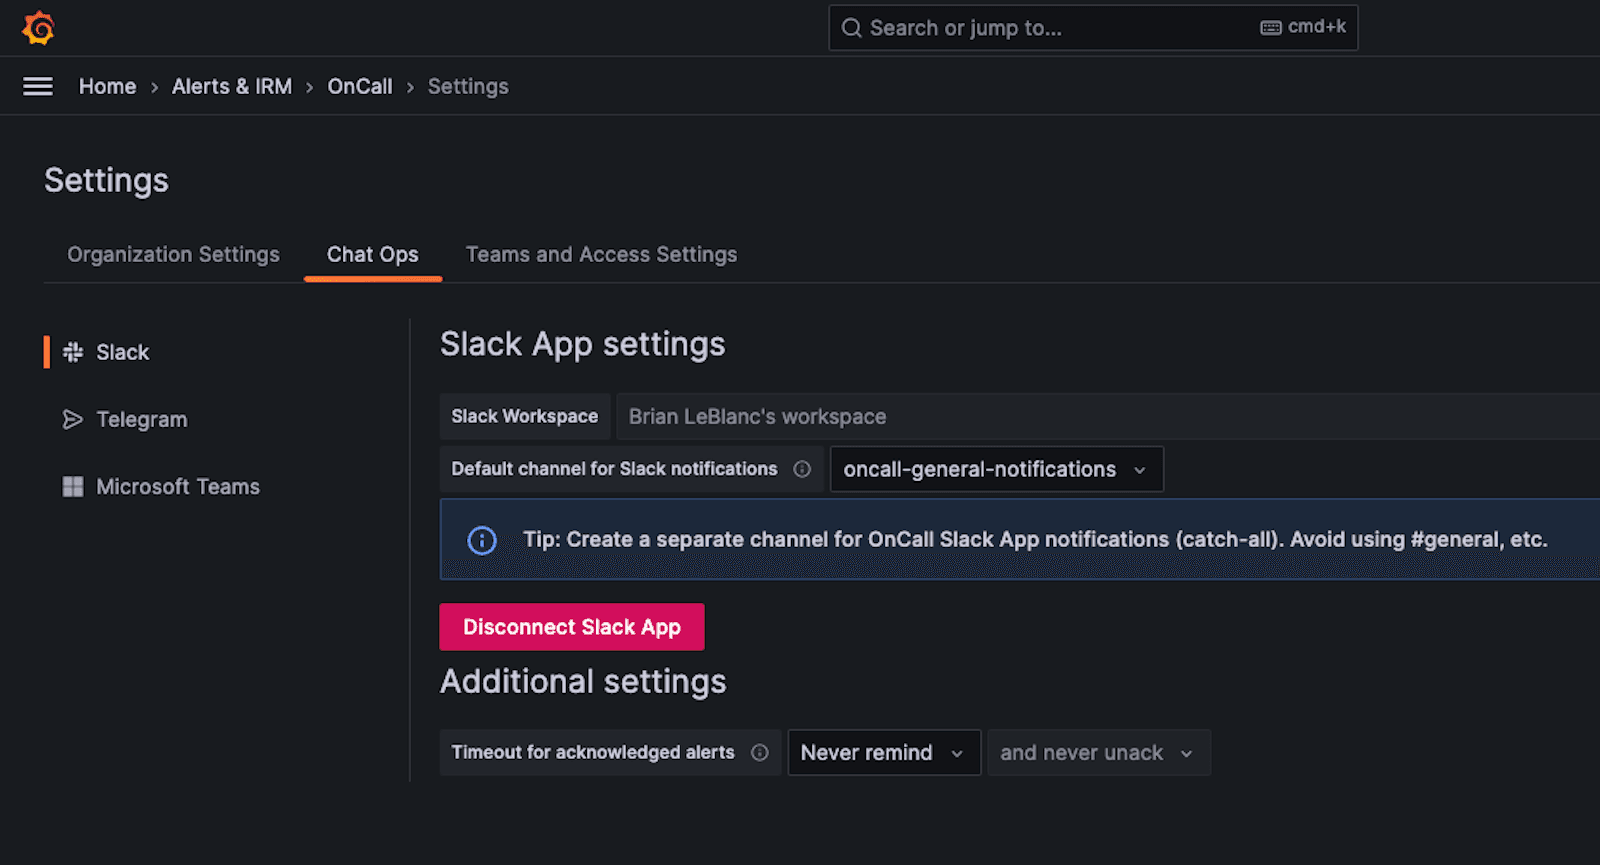Image resolution: width=1600 pixels, height=865 pixels.
Task: Click the search magnifier icon
Action: [x=852, y=28]
